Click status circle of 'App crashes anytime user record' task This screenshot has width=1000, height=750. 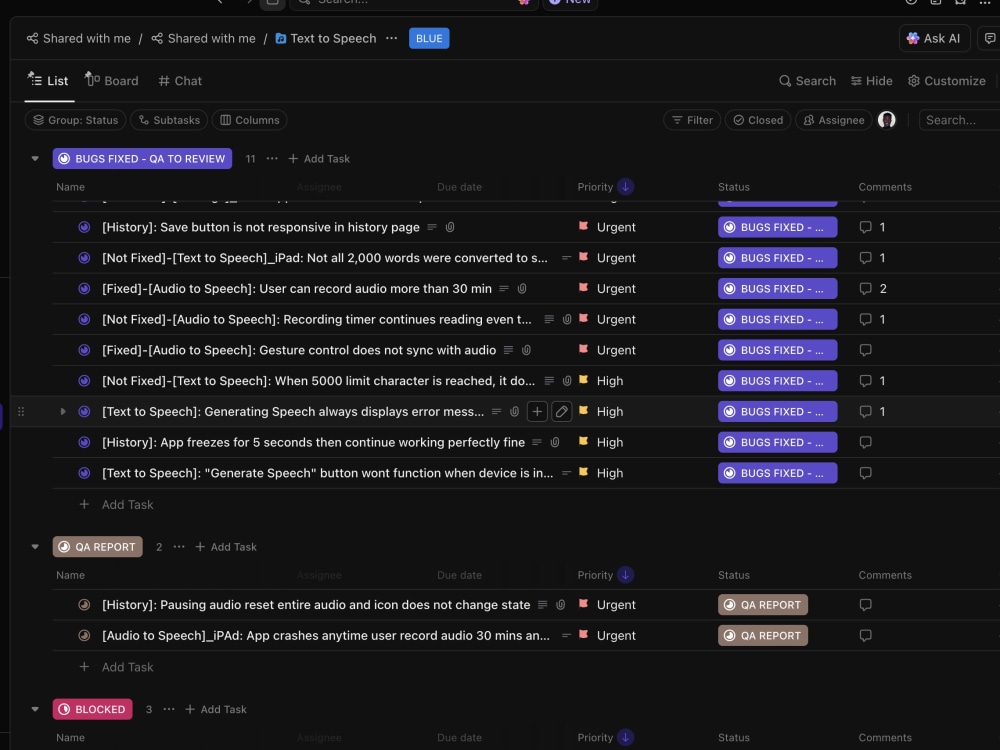pyautogui.click(x=84, y=635)
